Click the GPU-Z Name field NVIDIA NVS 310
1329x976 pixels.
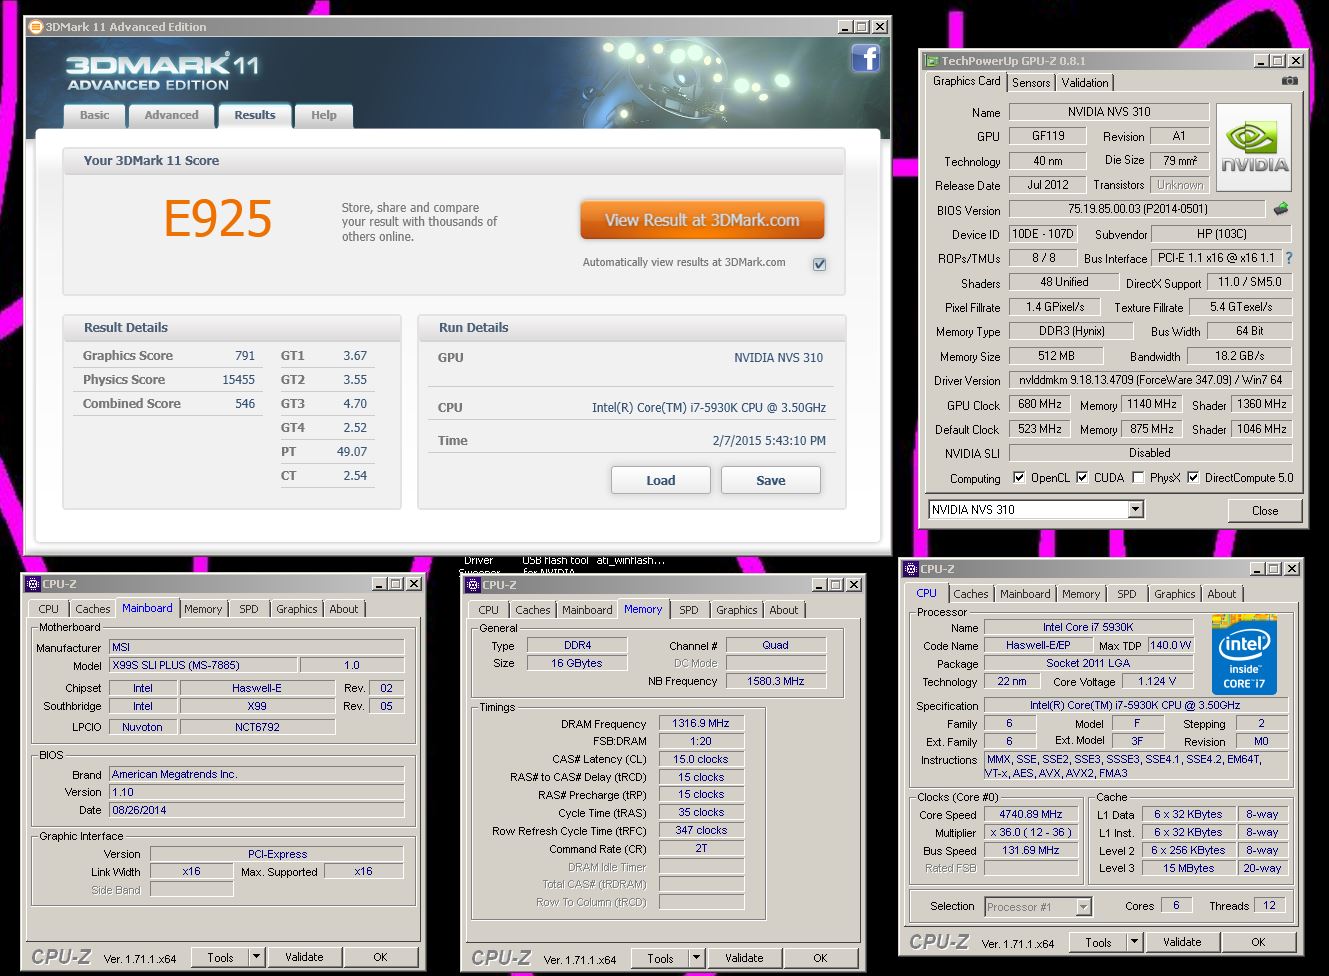pyautogui.click(x=1108, y=112)
